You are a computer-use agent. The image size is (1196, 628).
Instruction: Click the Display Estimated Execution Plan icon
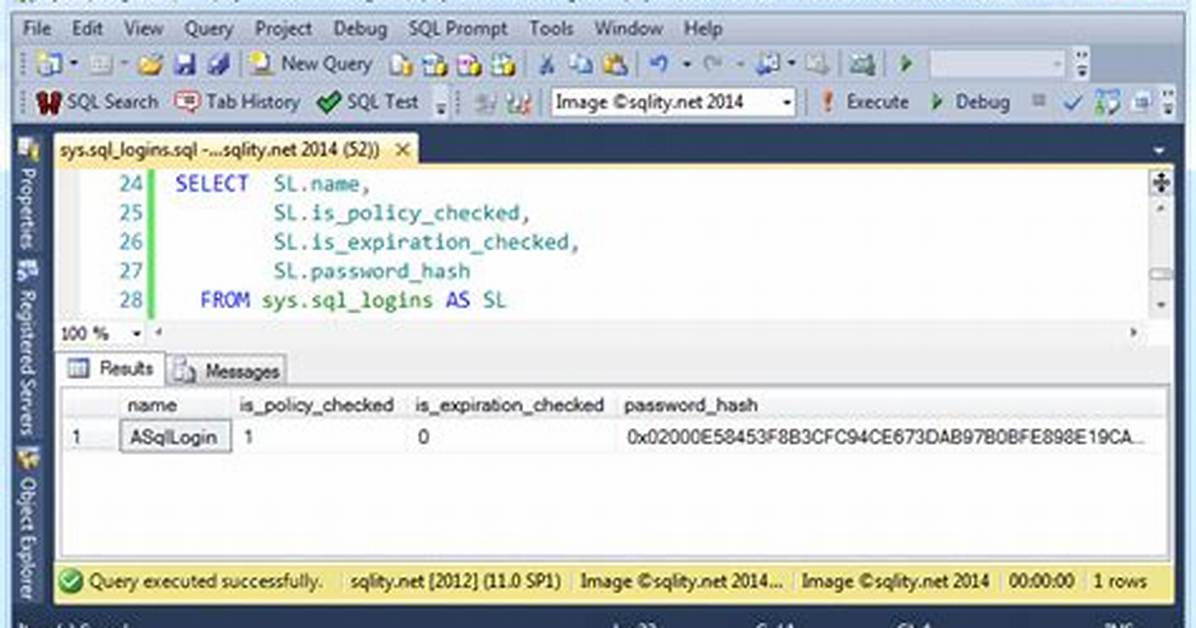click(x=1107, y=102)
